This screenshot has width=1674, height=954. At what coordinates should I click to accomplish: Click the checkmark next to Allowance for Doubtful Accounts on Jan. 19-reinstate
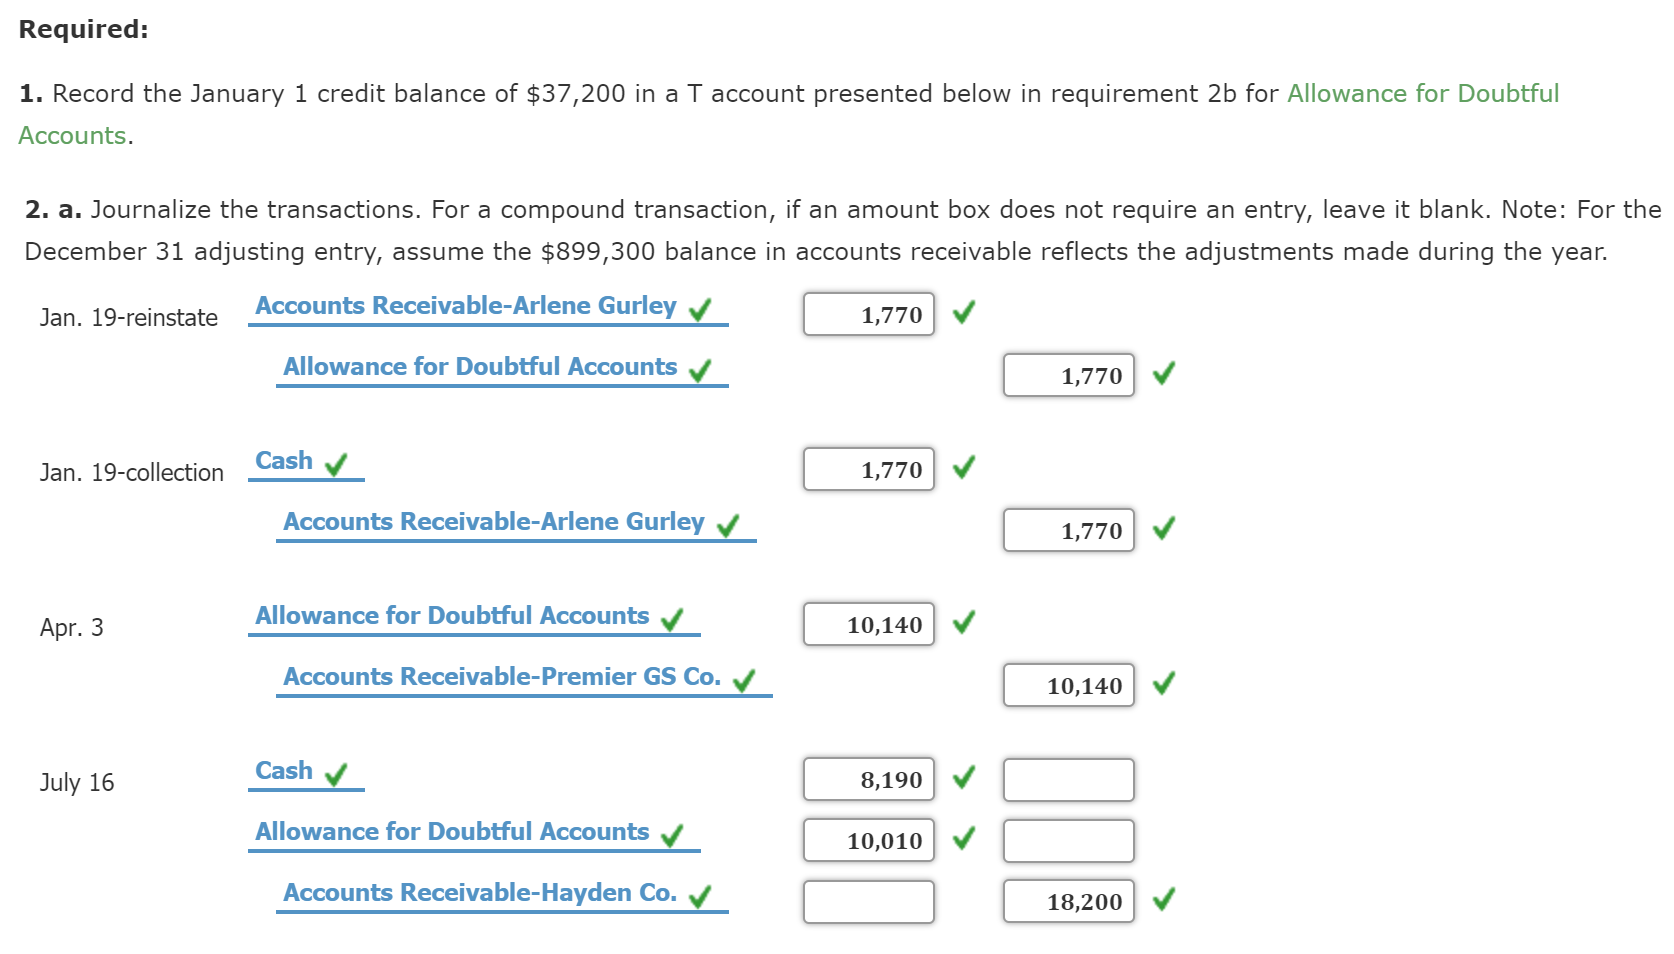[x=700, y=369]
